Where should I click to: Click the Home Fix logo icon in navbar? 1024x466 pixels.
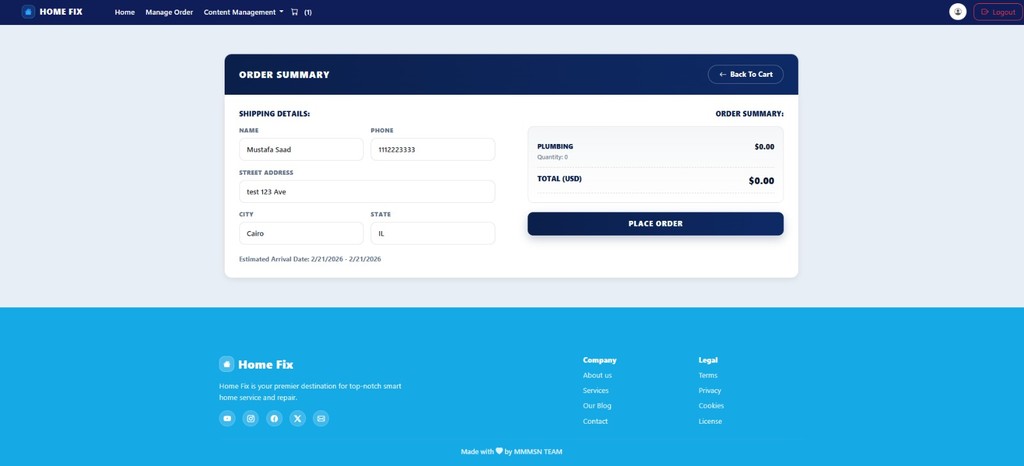click(28, 12)
